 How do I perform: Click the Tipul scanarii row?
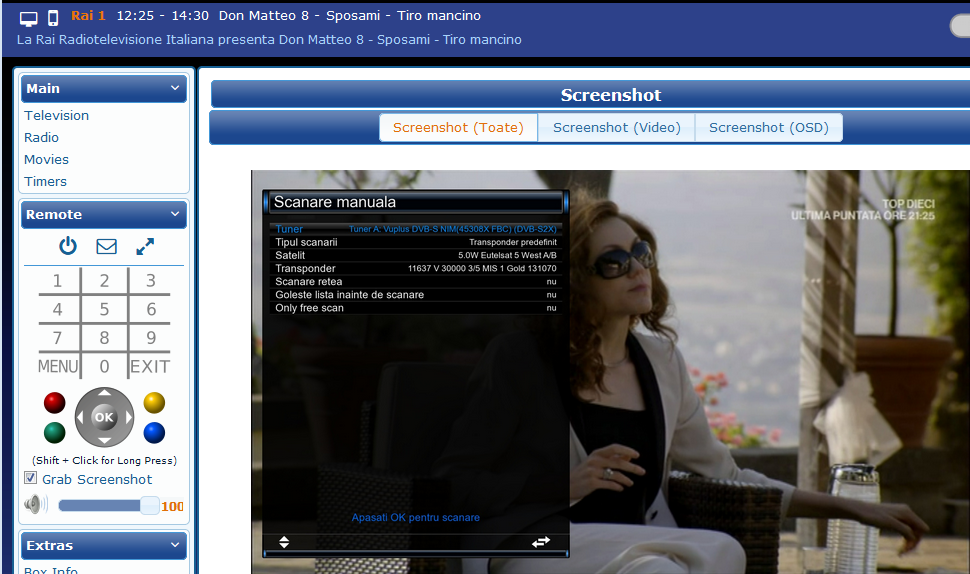(x=416, y=242)
